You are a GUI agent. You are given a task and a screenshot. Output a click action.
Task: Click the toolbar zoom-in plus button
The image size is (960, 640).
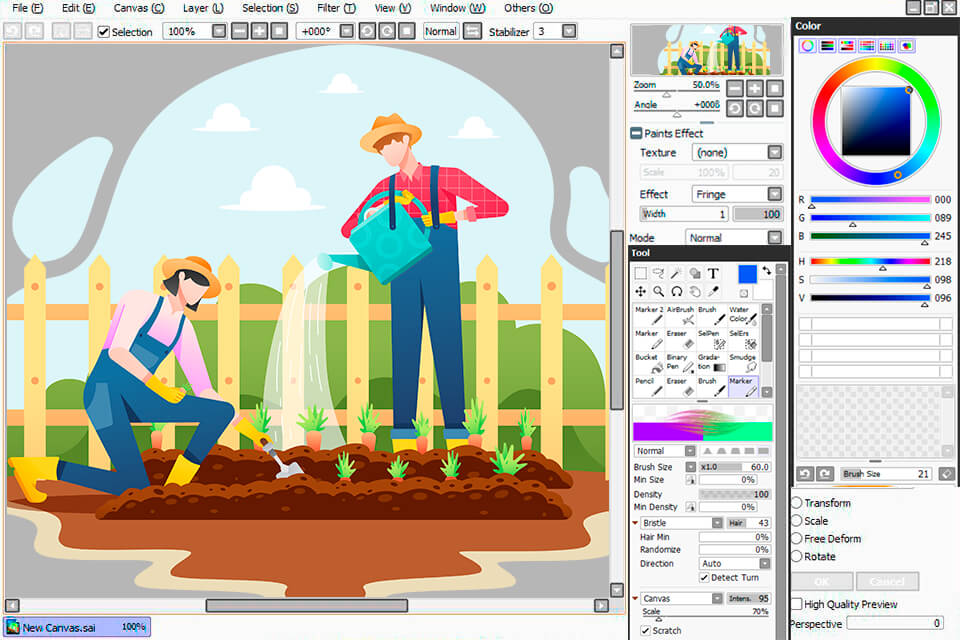pyautogui.click(x=260, y=31)
